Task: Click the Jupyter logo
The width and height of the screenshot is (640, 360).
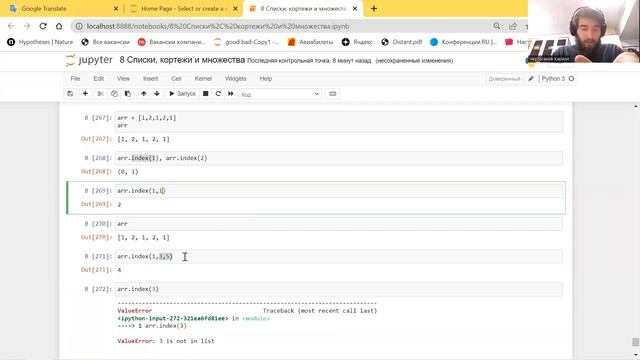Action: click(89, 60)
